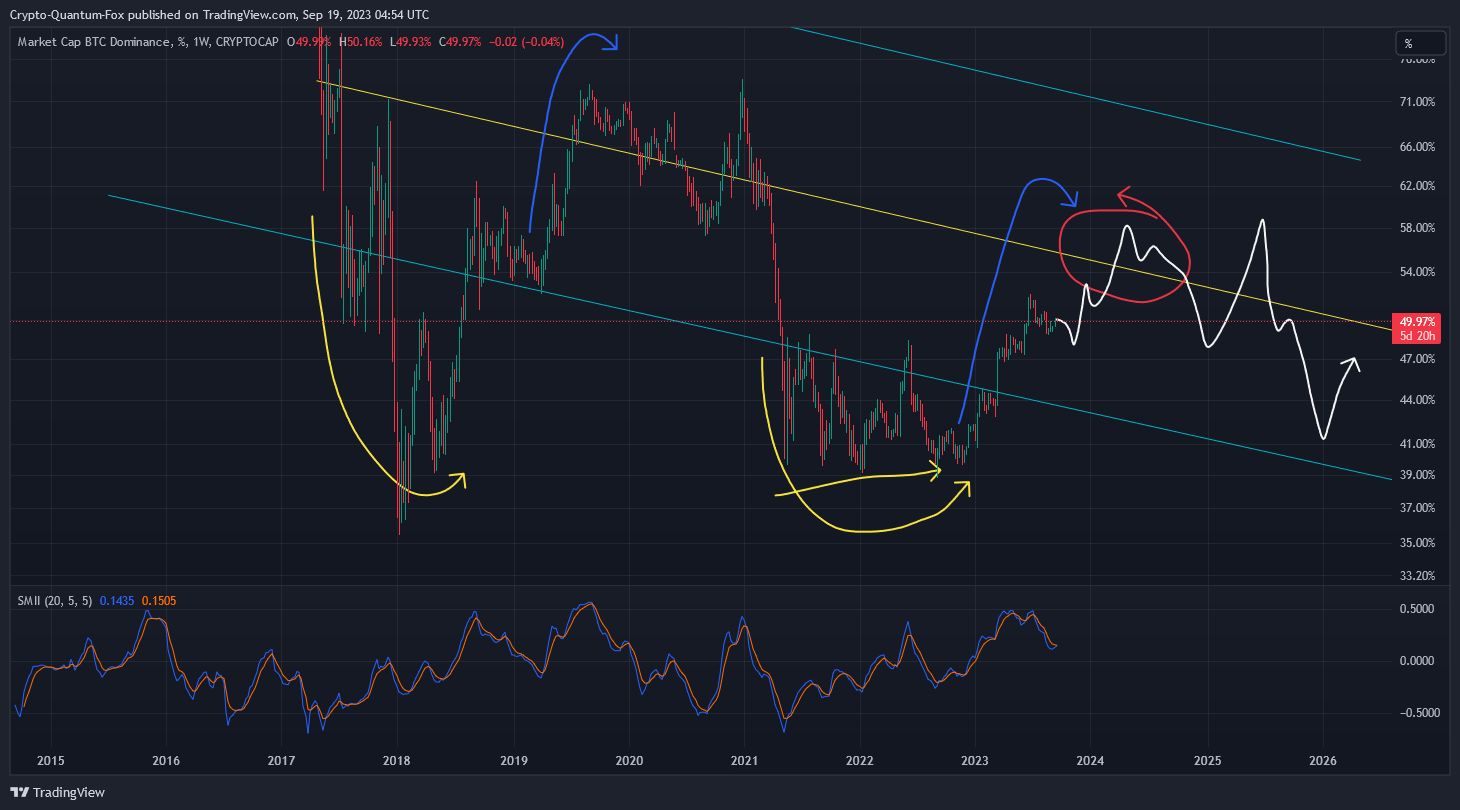Click the bar countdown 5d 20h
The image size is (1460, 810).
pyautogui.click(x=1418, y=336)
